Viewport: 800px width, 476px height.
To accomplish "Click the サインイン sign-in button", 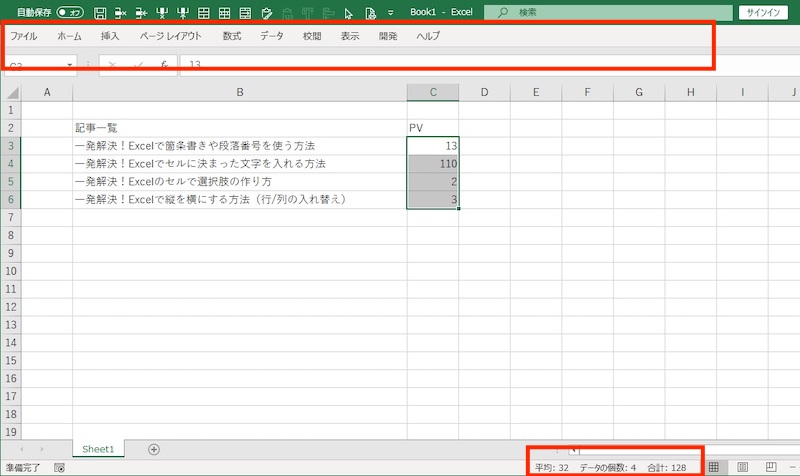I will pos(763,13).
